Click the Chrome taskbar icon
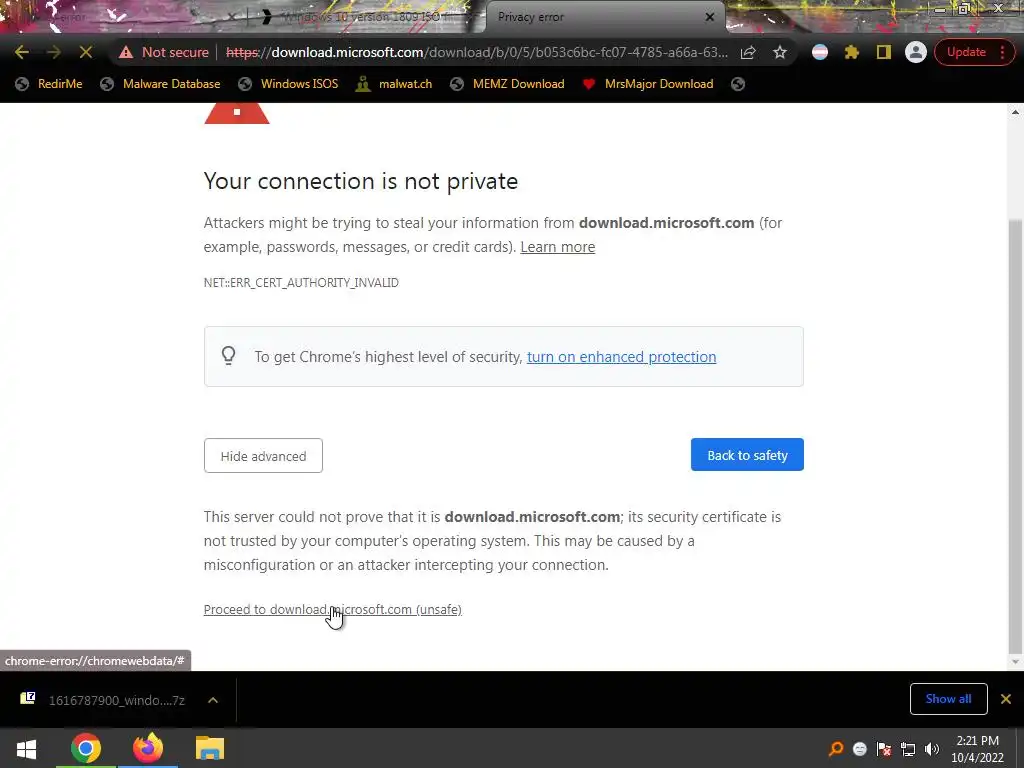The height and width of the screenshot is (768, 1024). click(x=86, y=748)
